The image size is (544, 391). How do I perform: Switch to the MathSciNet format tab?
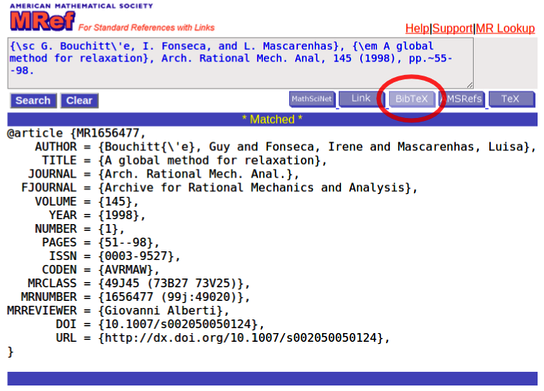[x=312, y=99]
